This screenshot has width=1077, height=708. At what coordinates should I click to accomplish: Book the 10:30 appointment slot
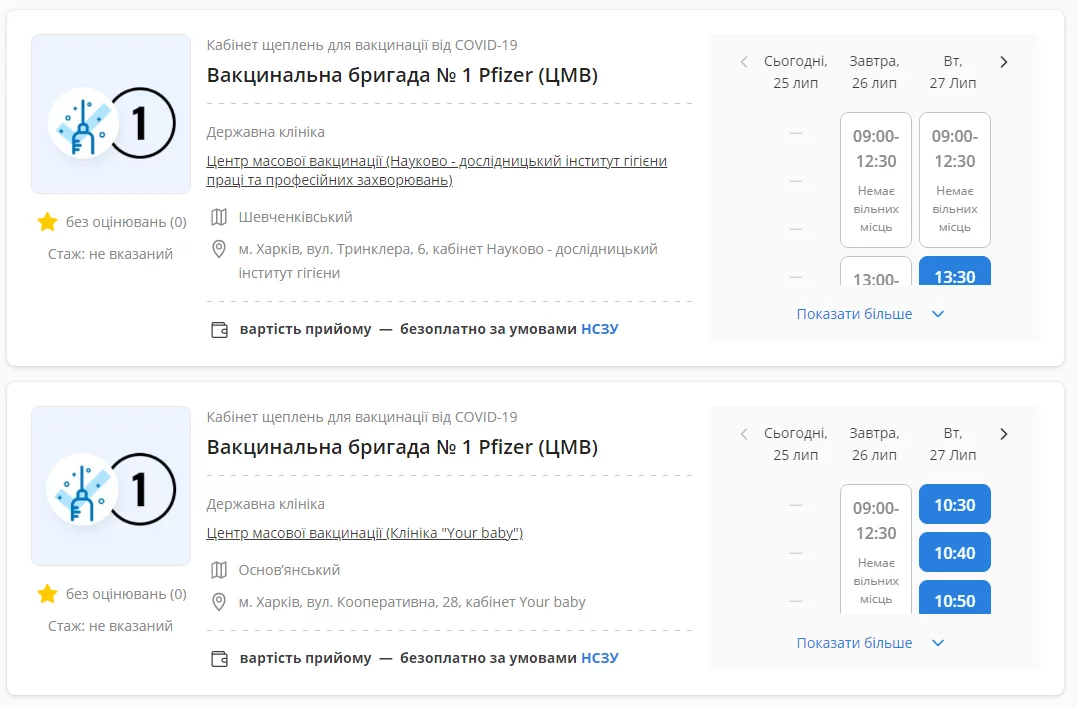click(954, 505)
